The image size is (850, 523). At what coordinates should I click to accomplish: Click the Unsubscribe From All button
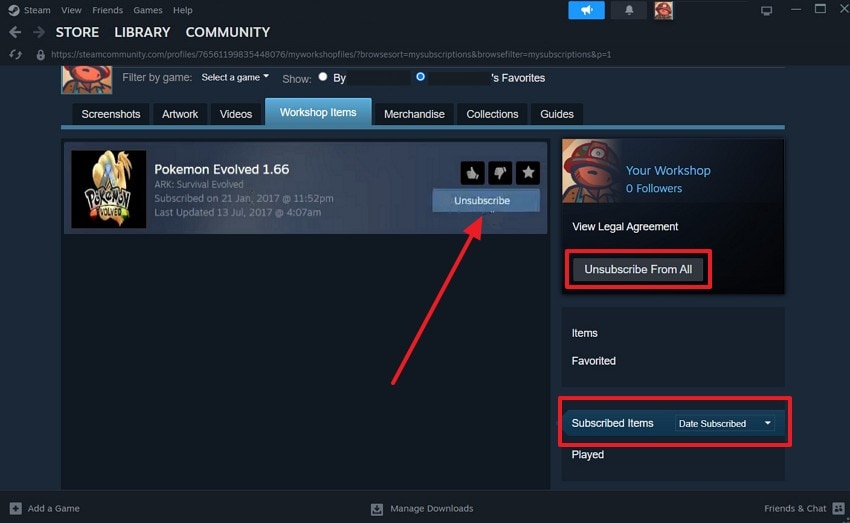tap(638, 269)
